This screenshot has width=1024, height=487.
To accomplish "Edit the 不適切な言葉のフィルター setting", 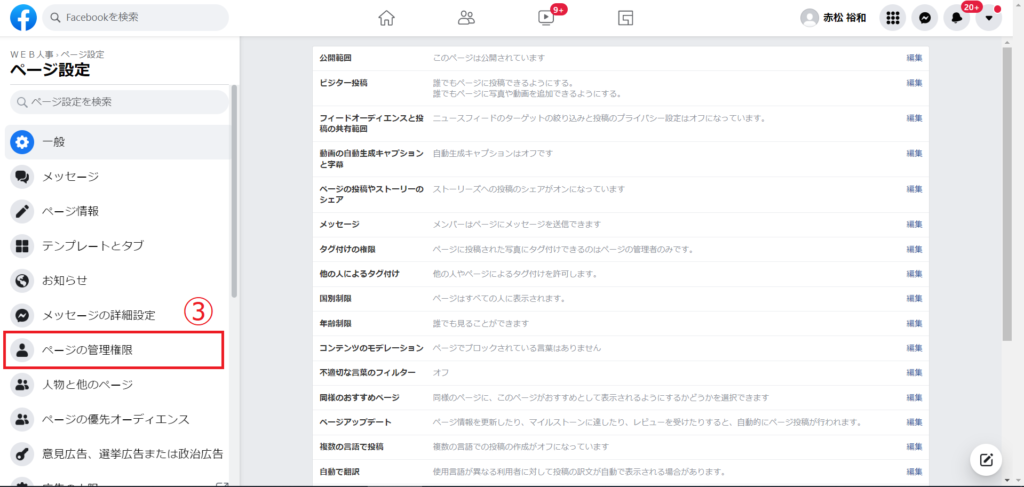I will click(x=914, y=372).
